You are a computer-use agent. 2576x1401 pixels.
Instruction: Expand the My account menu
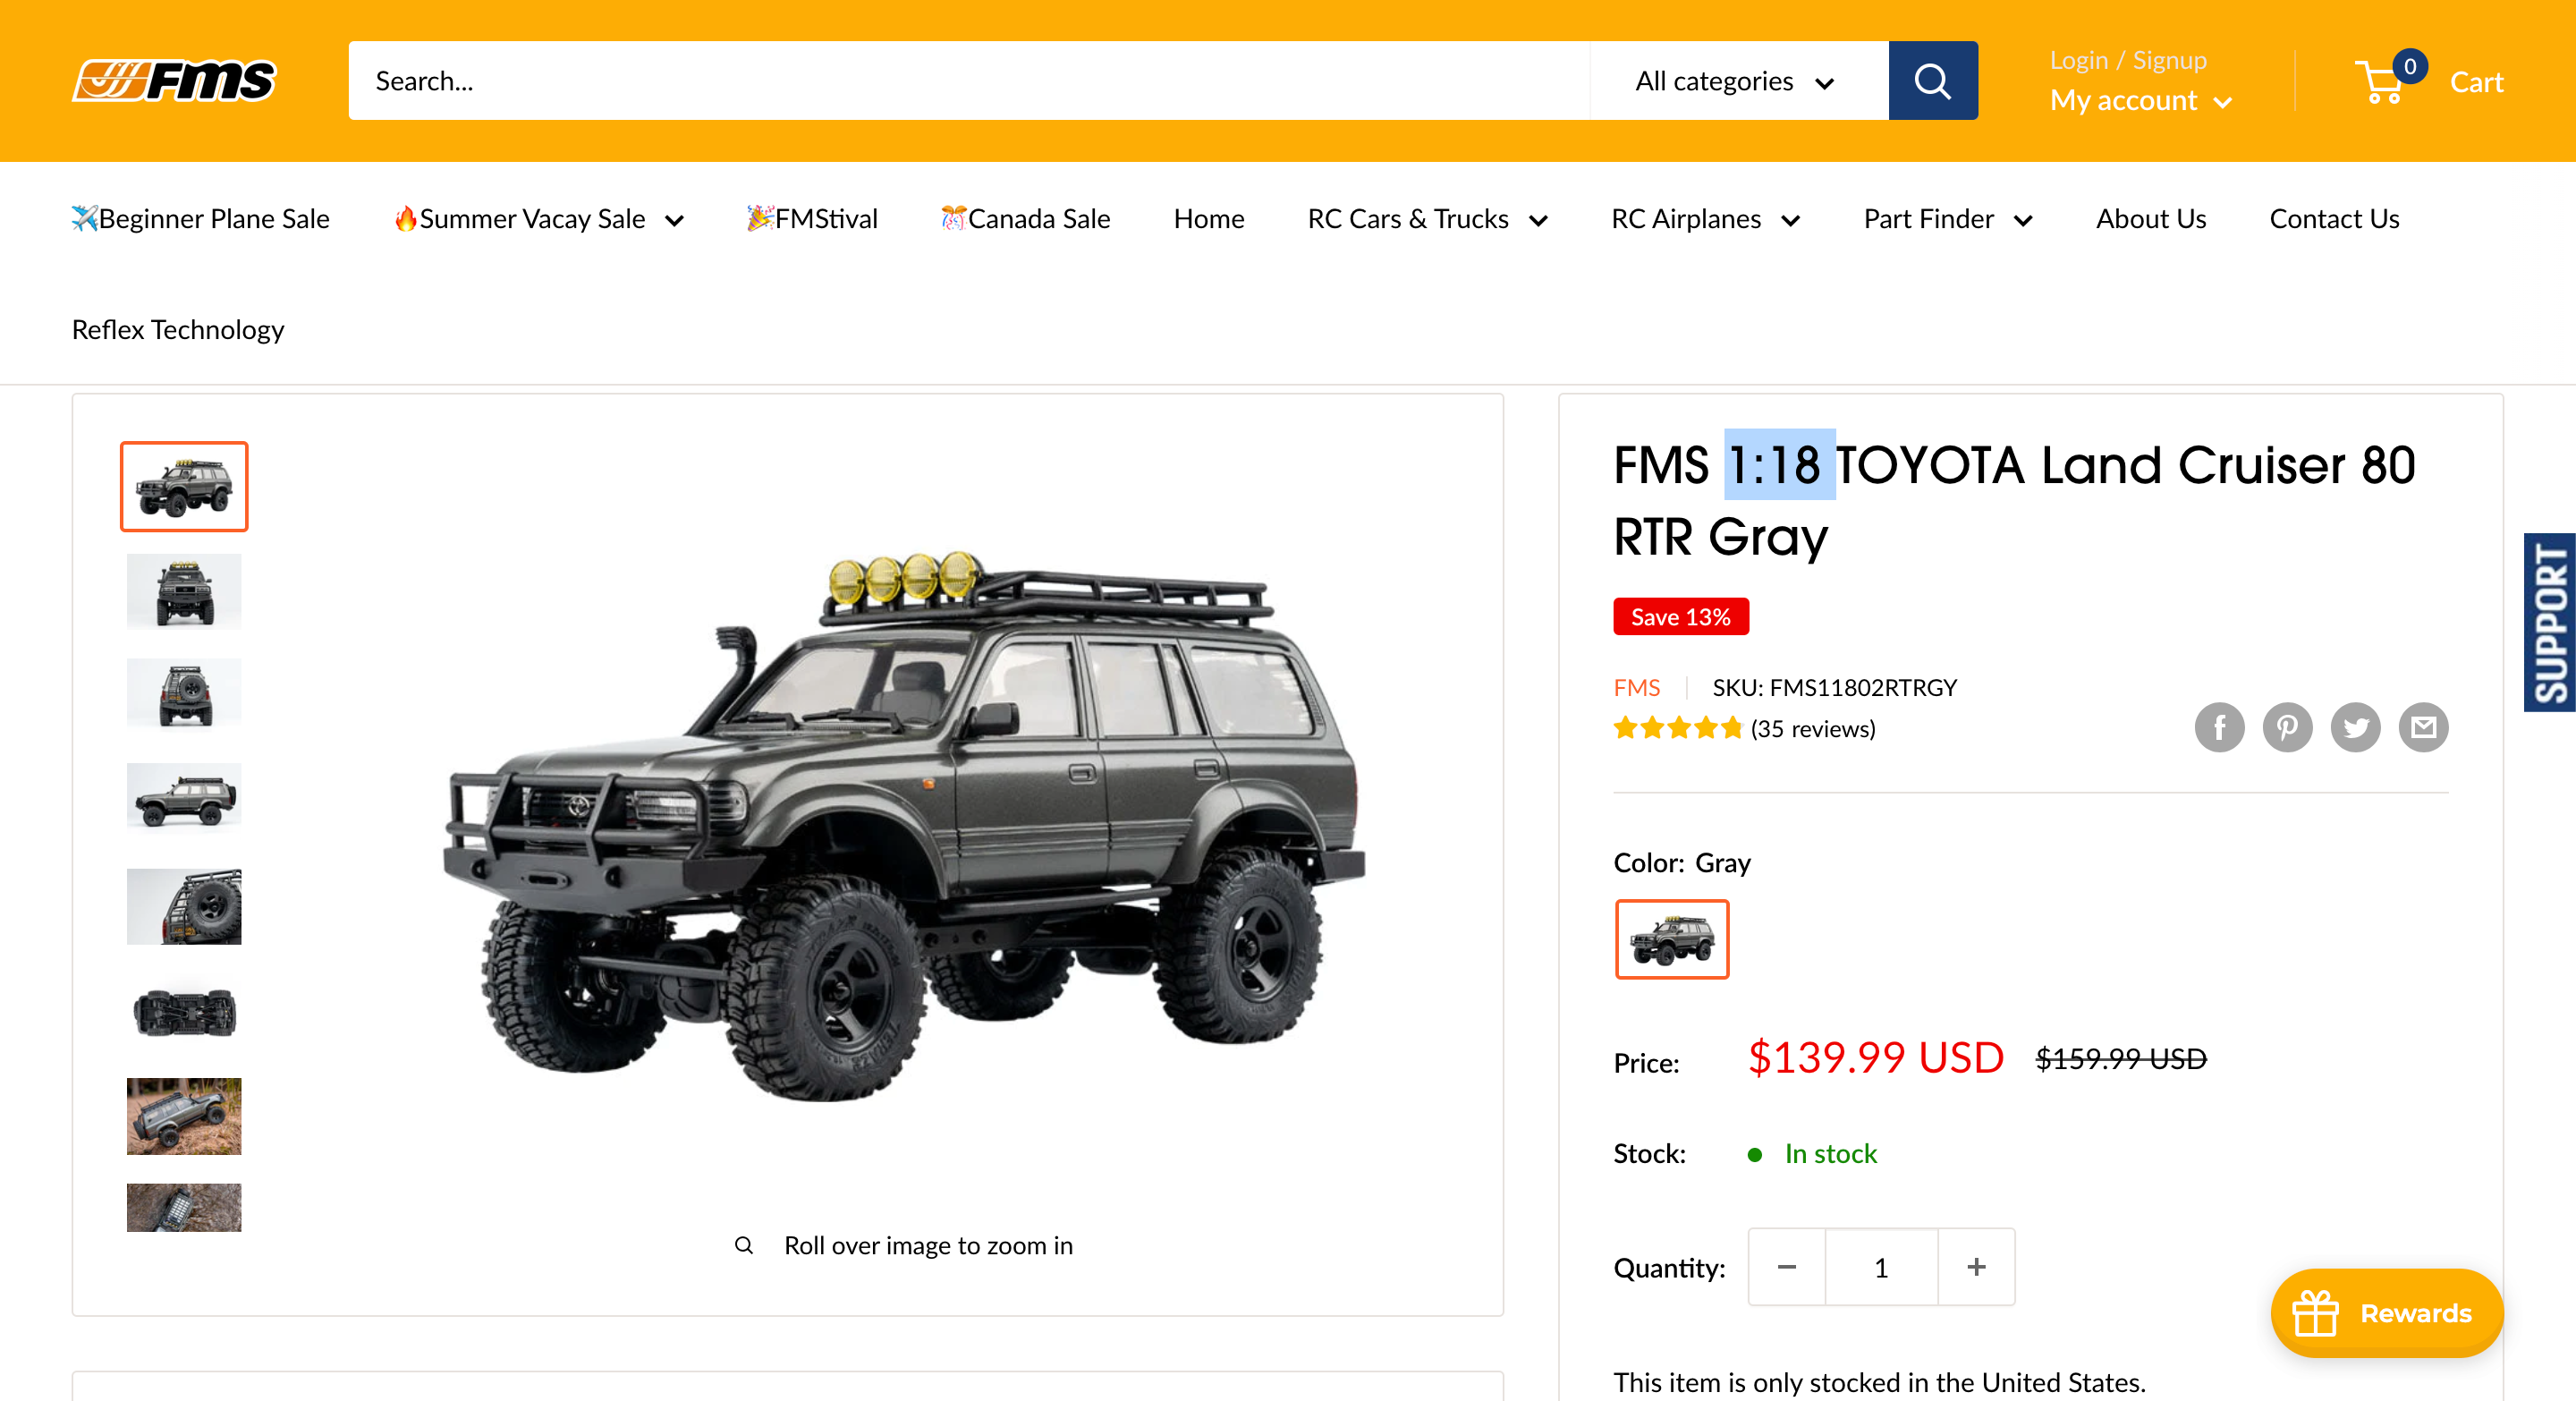click(2140, 101)
